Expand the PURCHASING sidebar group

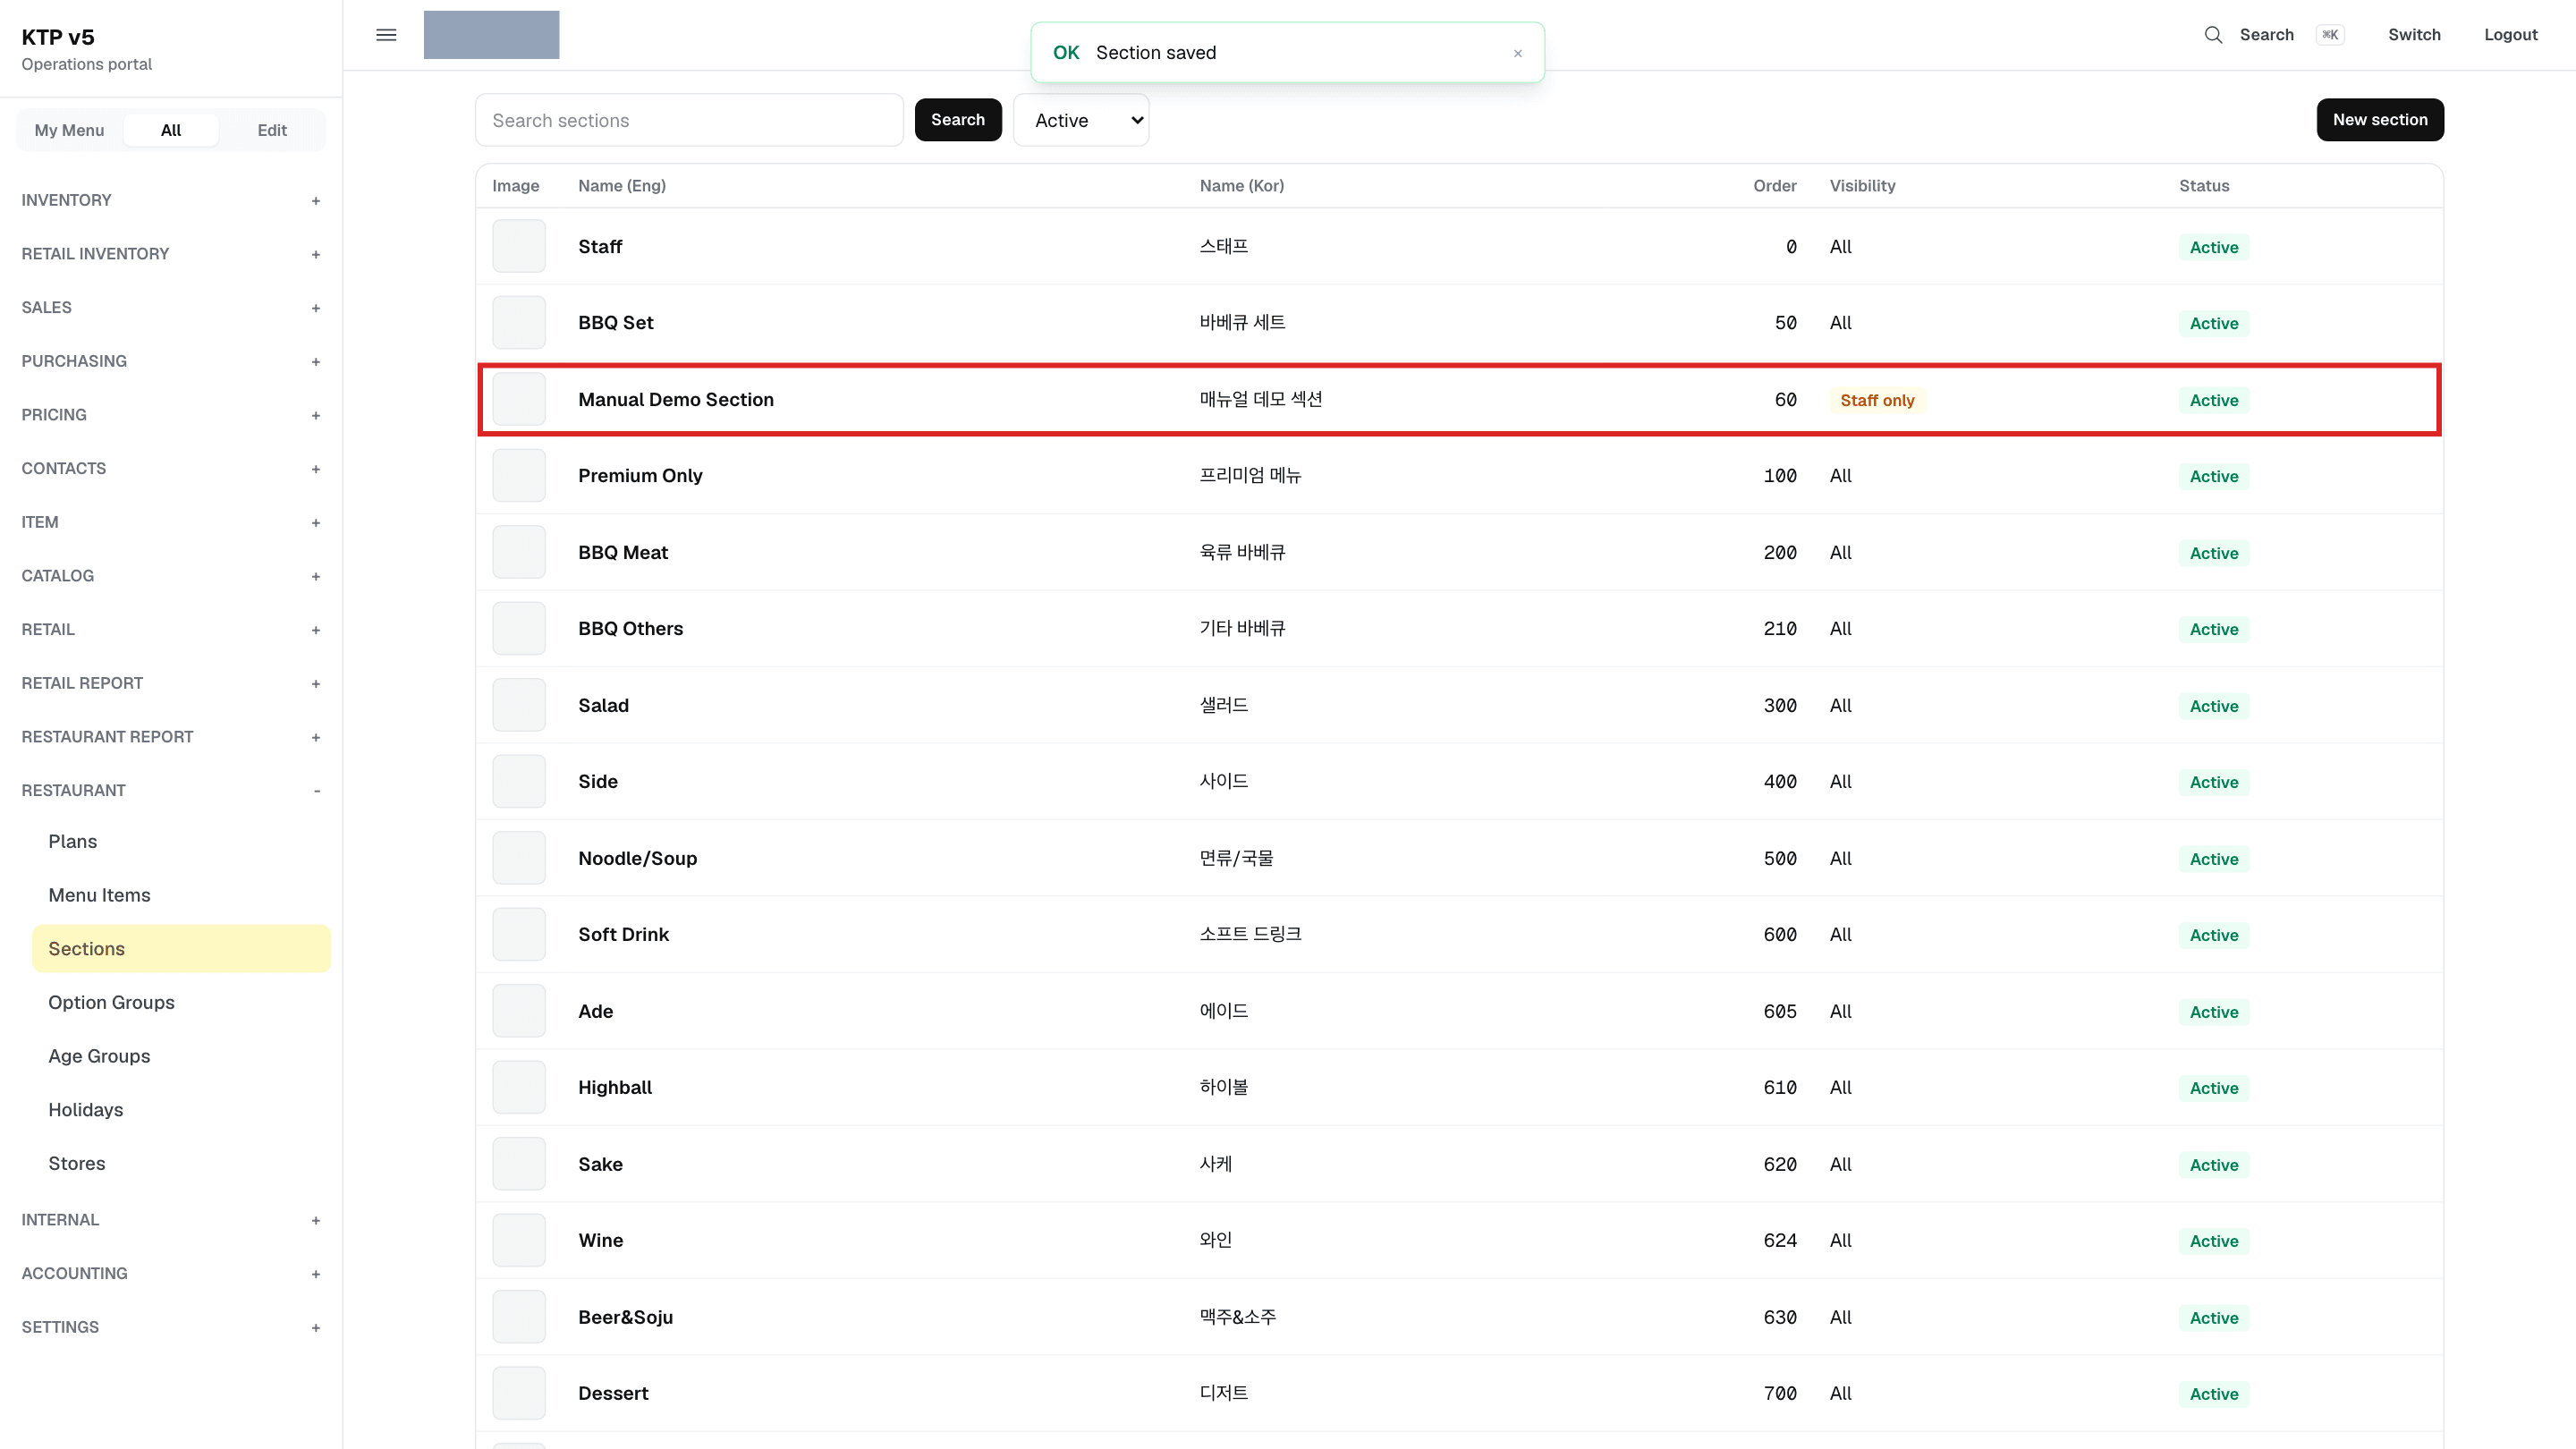[171, 361]
